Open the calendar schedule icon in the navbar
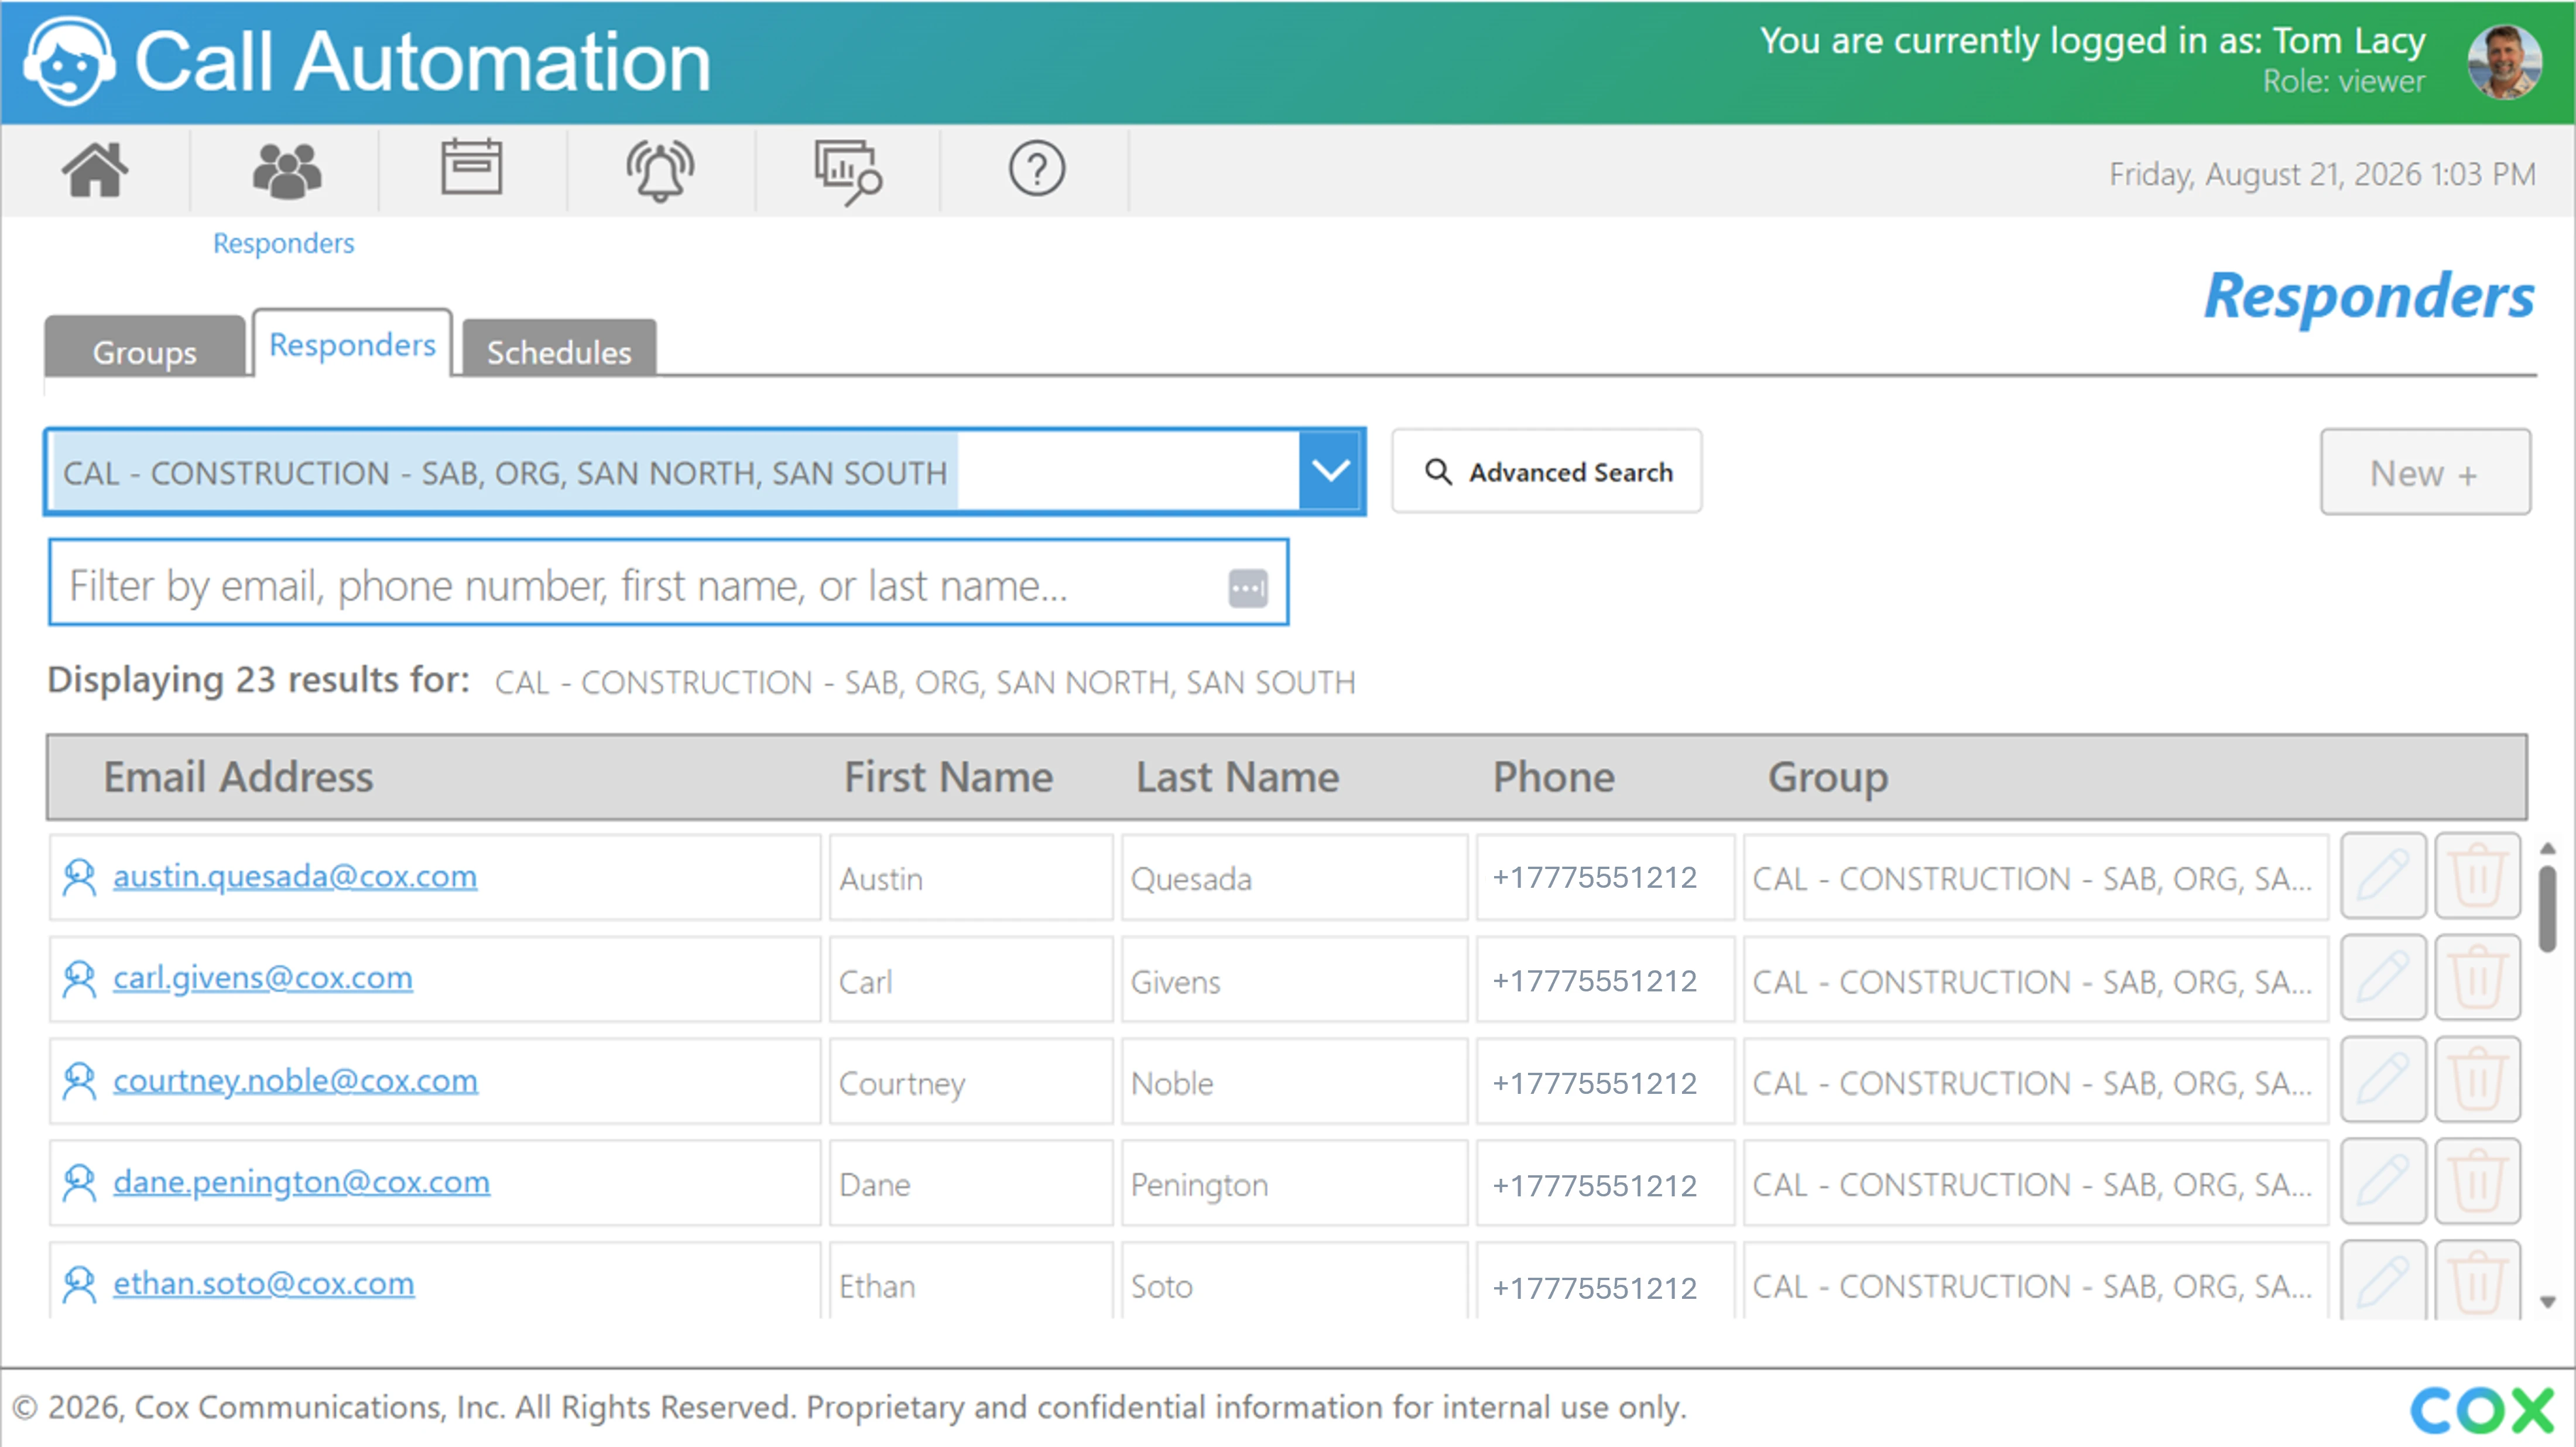2576x1447 pixels. coord(472,167)
